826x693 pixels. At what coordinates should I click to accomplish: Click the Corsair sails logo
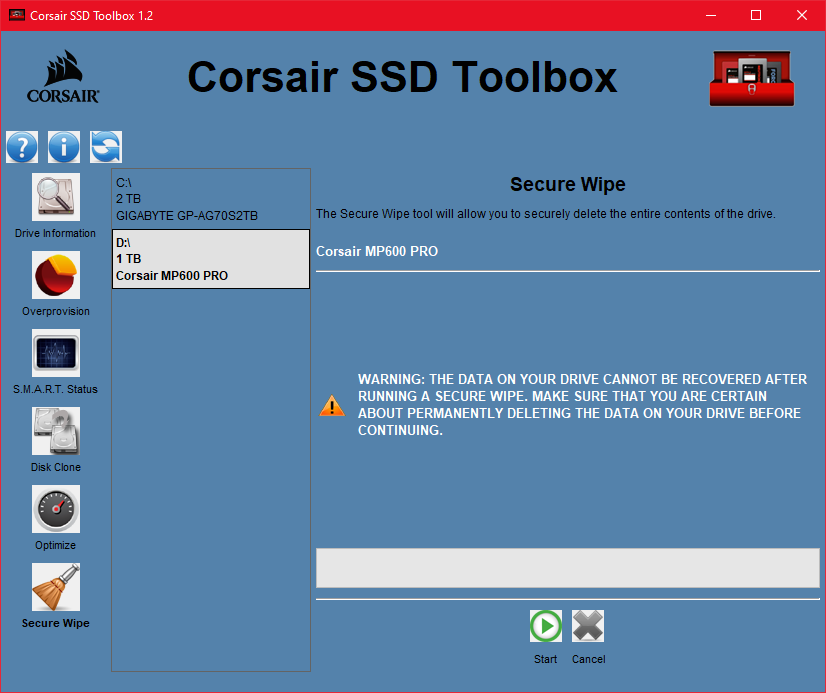tap(63, 76)
